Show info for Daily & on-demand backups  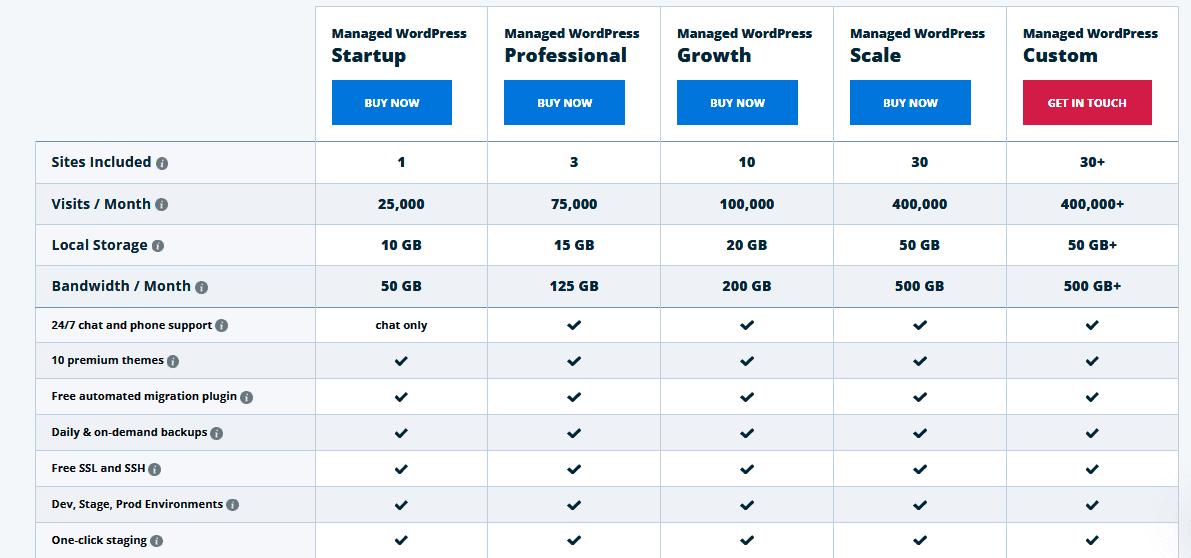coord(216,433)
